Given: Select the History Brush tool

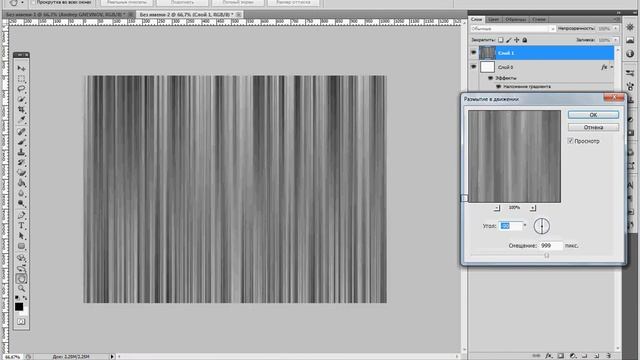Looking at the screenshot, I should point(21,162).
